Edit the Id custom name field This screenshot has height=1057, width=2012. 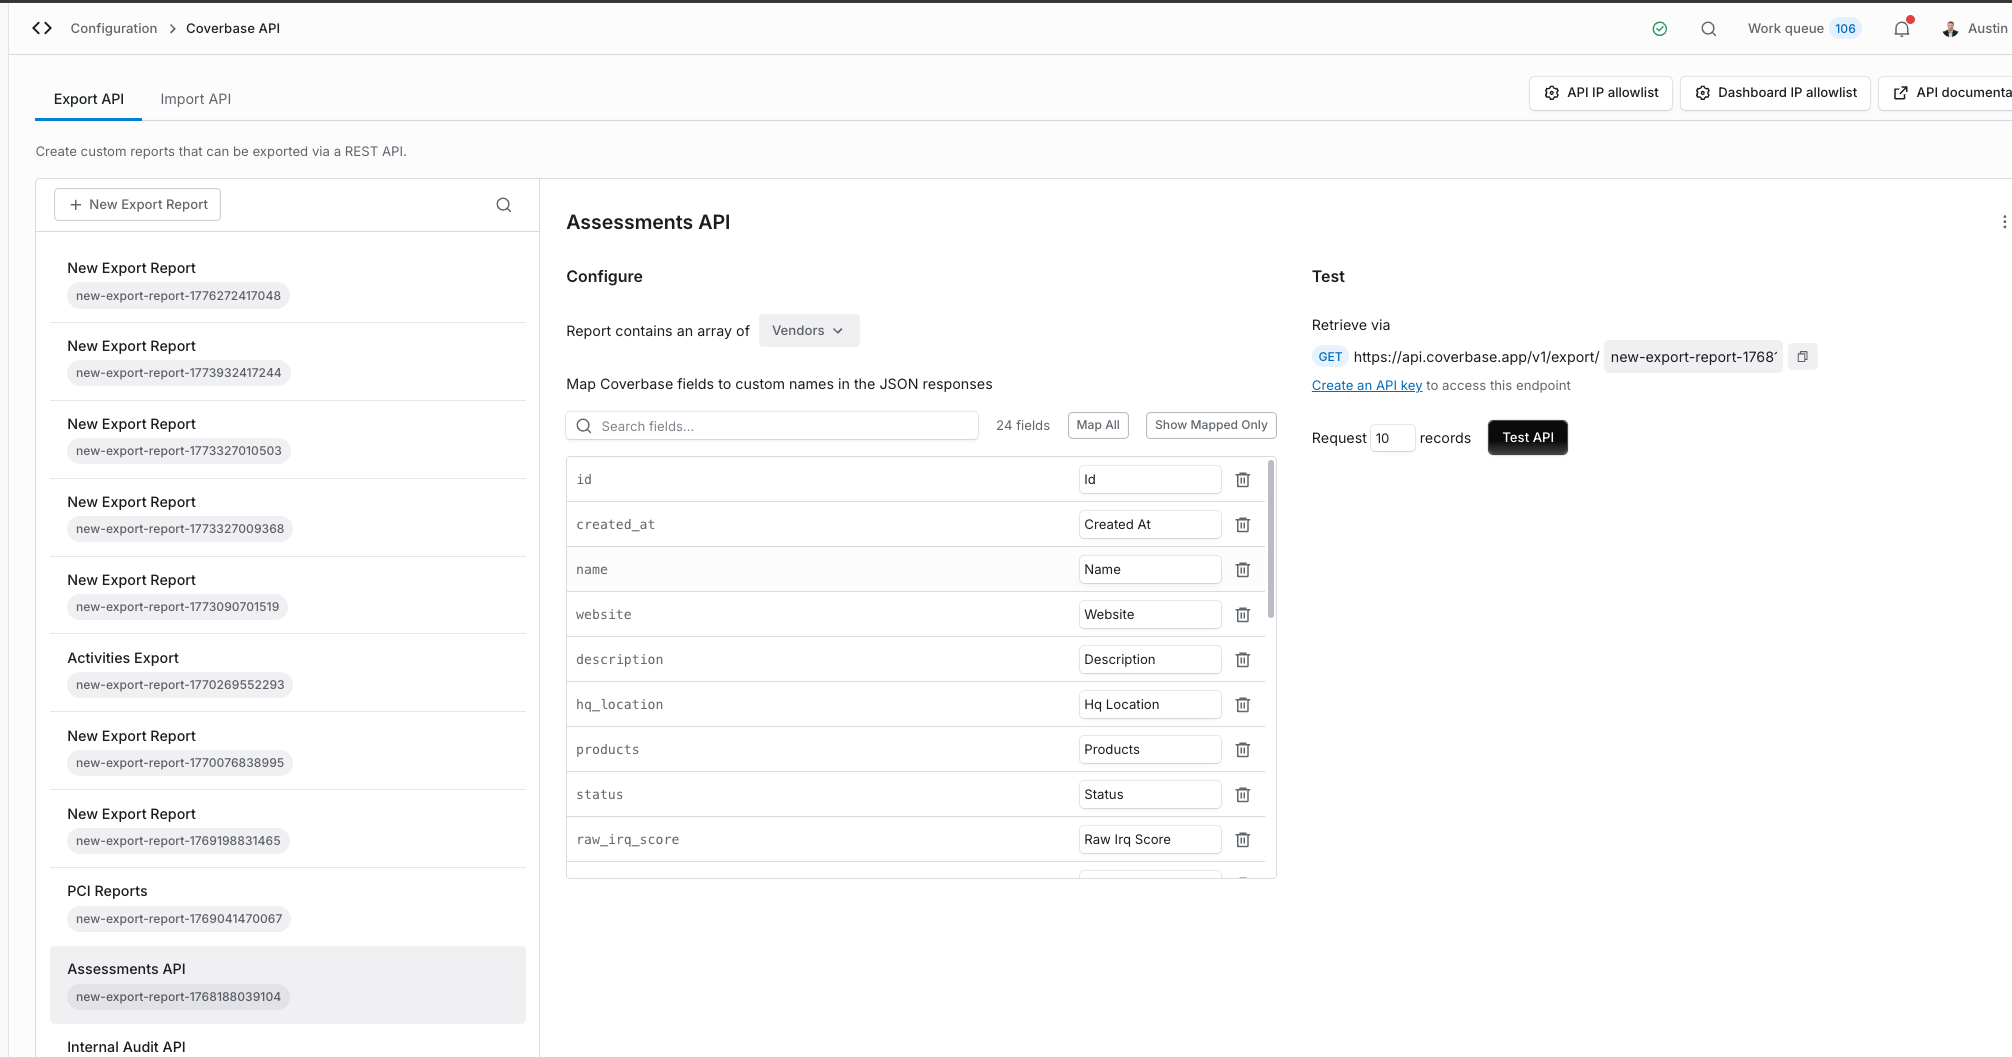click(1150, 480)
